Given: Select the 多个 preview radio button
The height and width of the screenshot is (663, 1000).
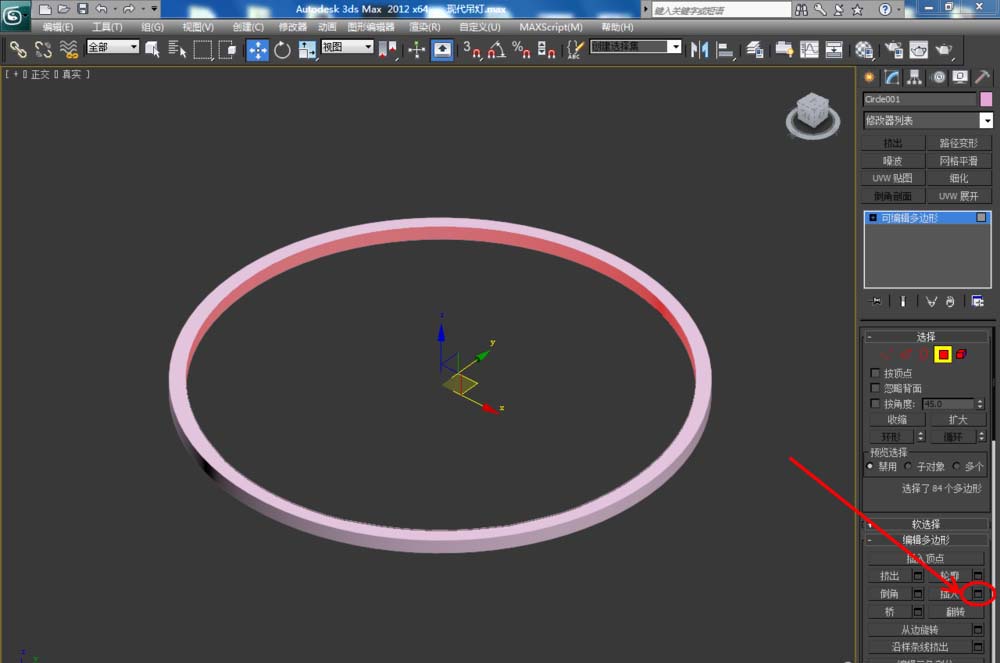Looking at the screenshot, I should (x=956, y=467).
